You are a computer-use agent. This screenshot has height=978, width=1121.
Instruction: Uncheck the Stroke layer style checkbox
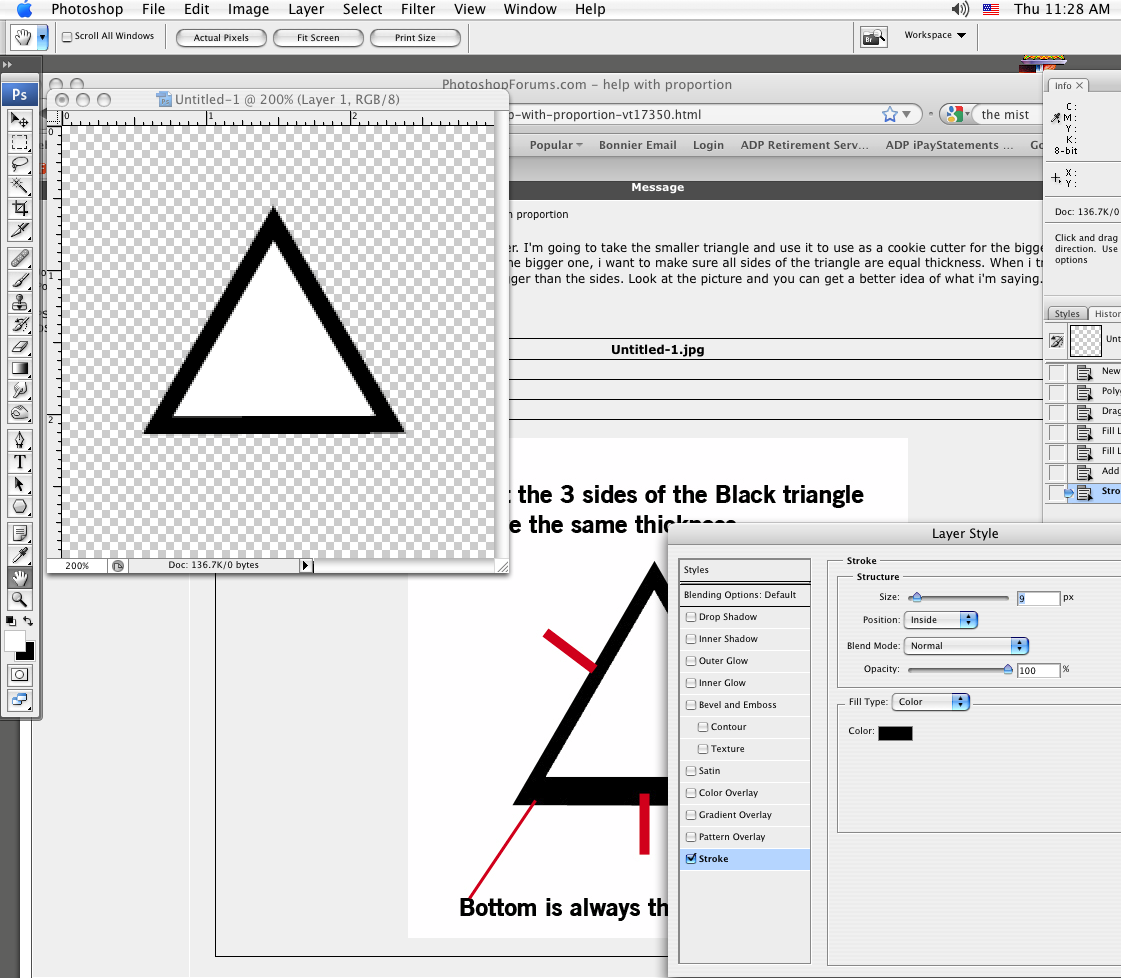pos(691,859)
